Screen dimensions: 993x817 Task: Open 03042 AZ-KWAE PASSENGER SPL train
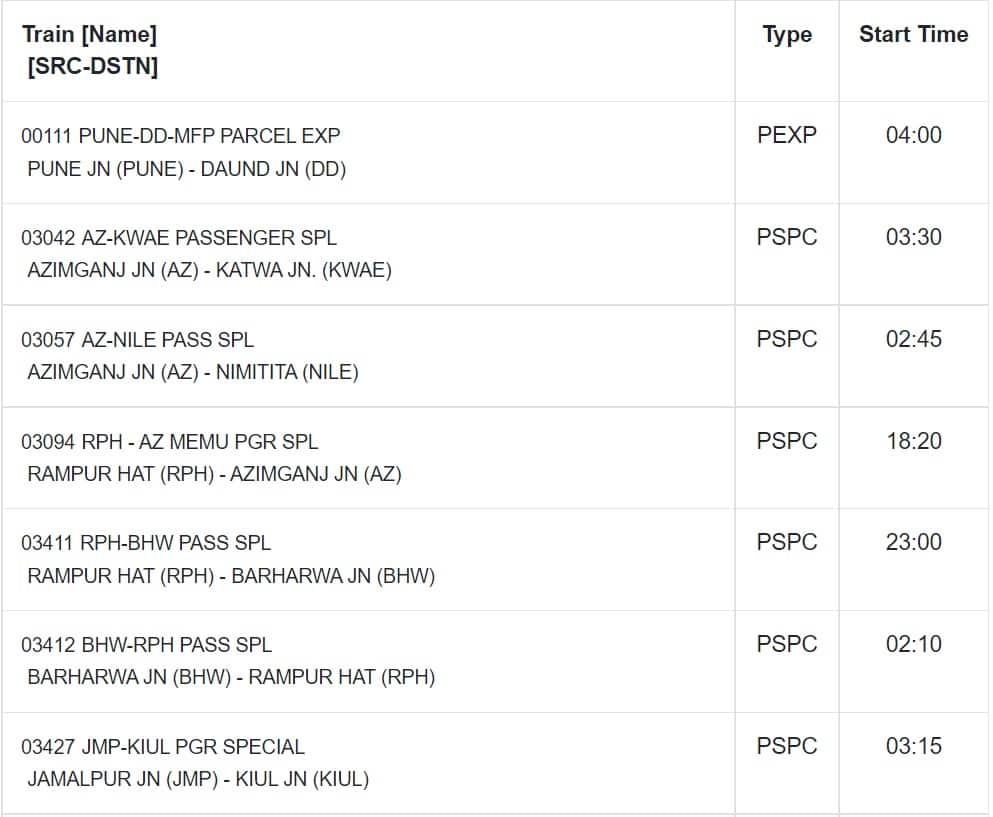coord(179,238)
